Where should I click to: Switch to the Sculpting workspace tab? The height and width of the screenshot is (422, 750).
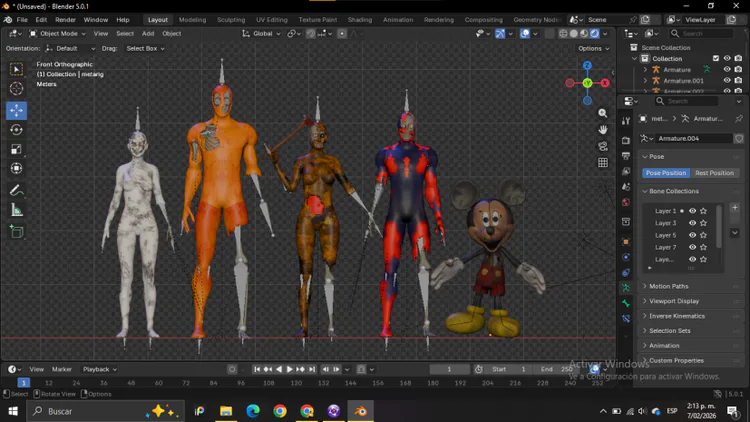point(231,20)
